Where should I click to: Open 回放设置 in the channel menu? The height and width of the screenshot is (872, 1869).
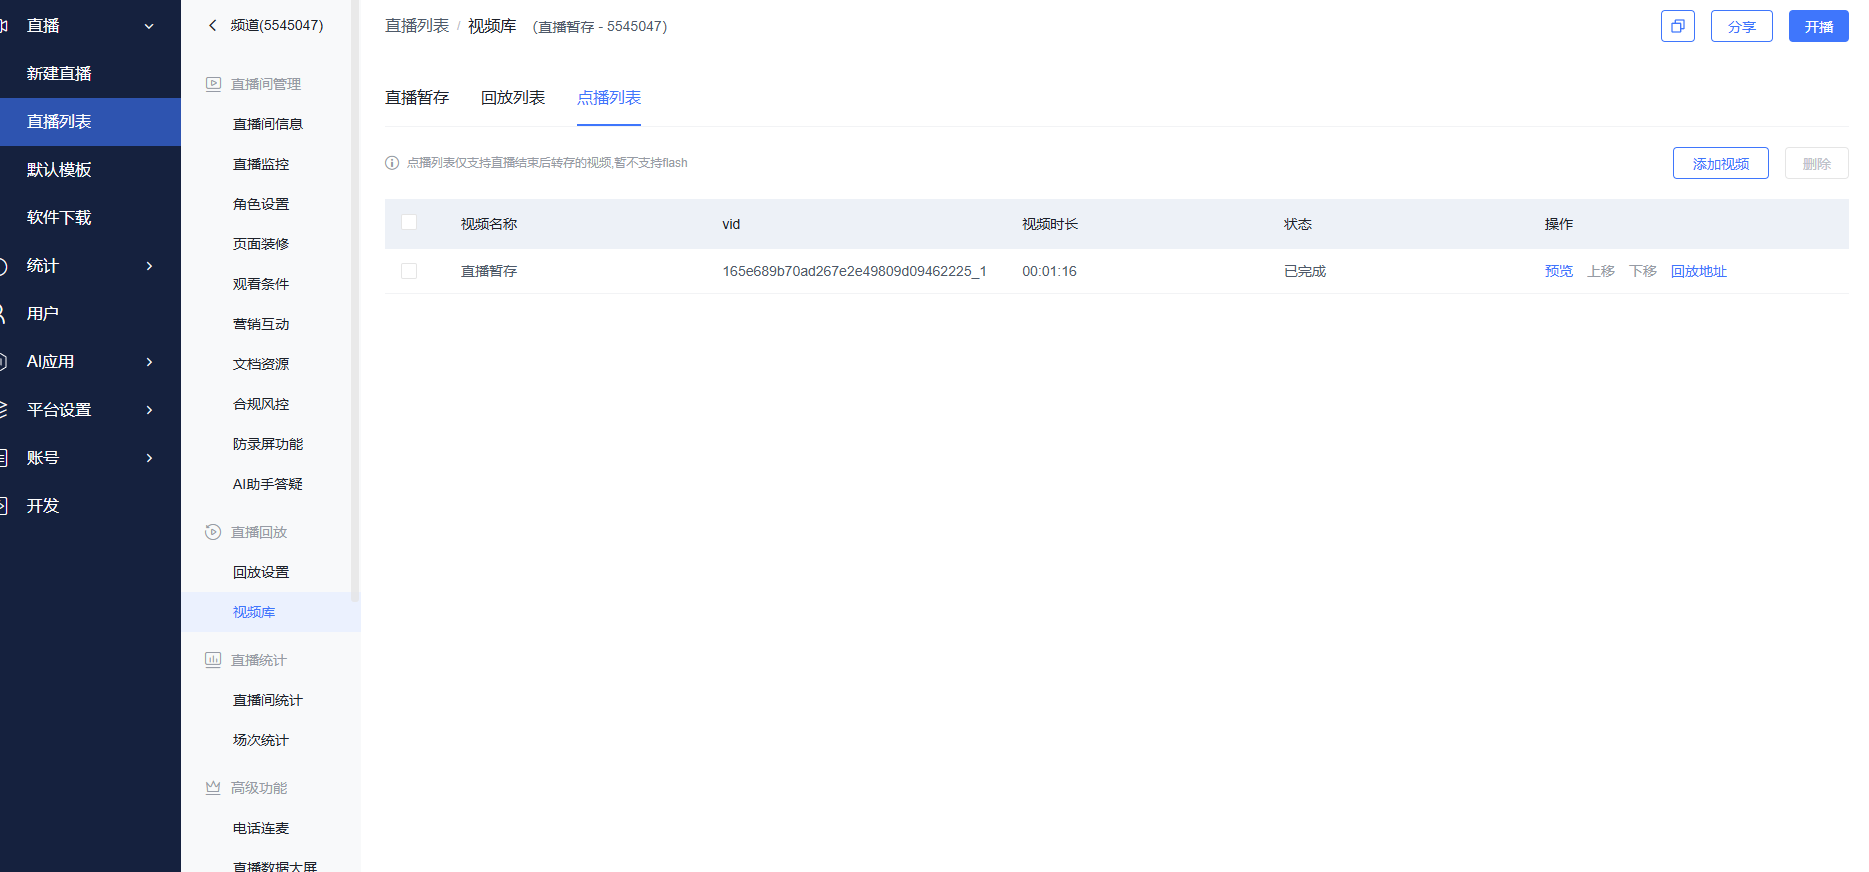click(261, 572)
